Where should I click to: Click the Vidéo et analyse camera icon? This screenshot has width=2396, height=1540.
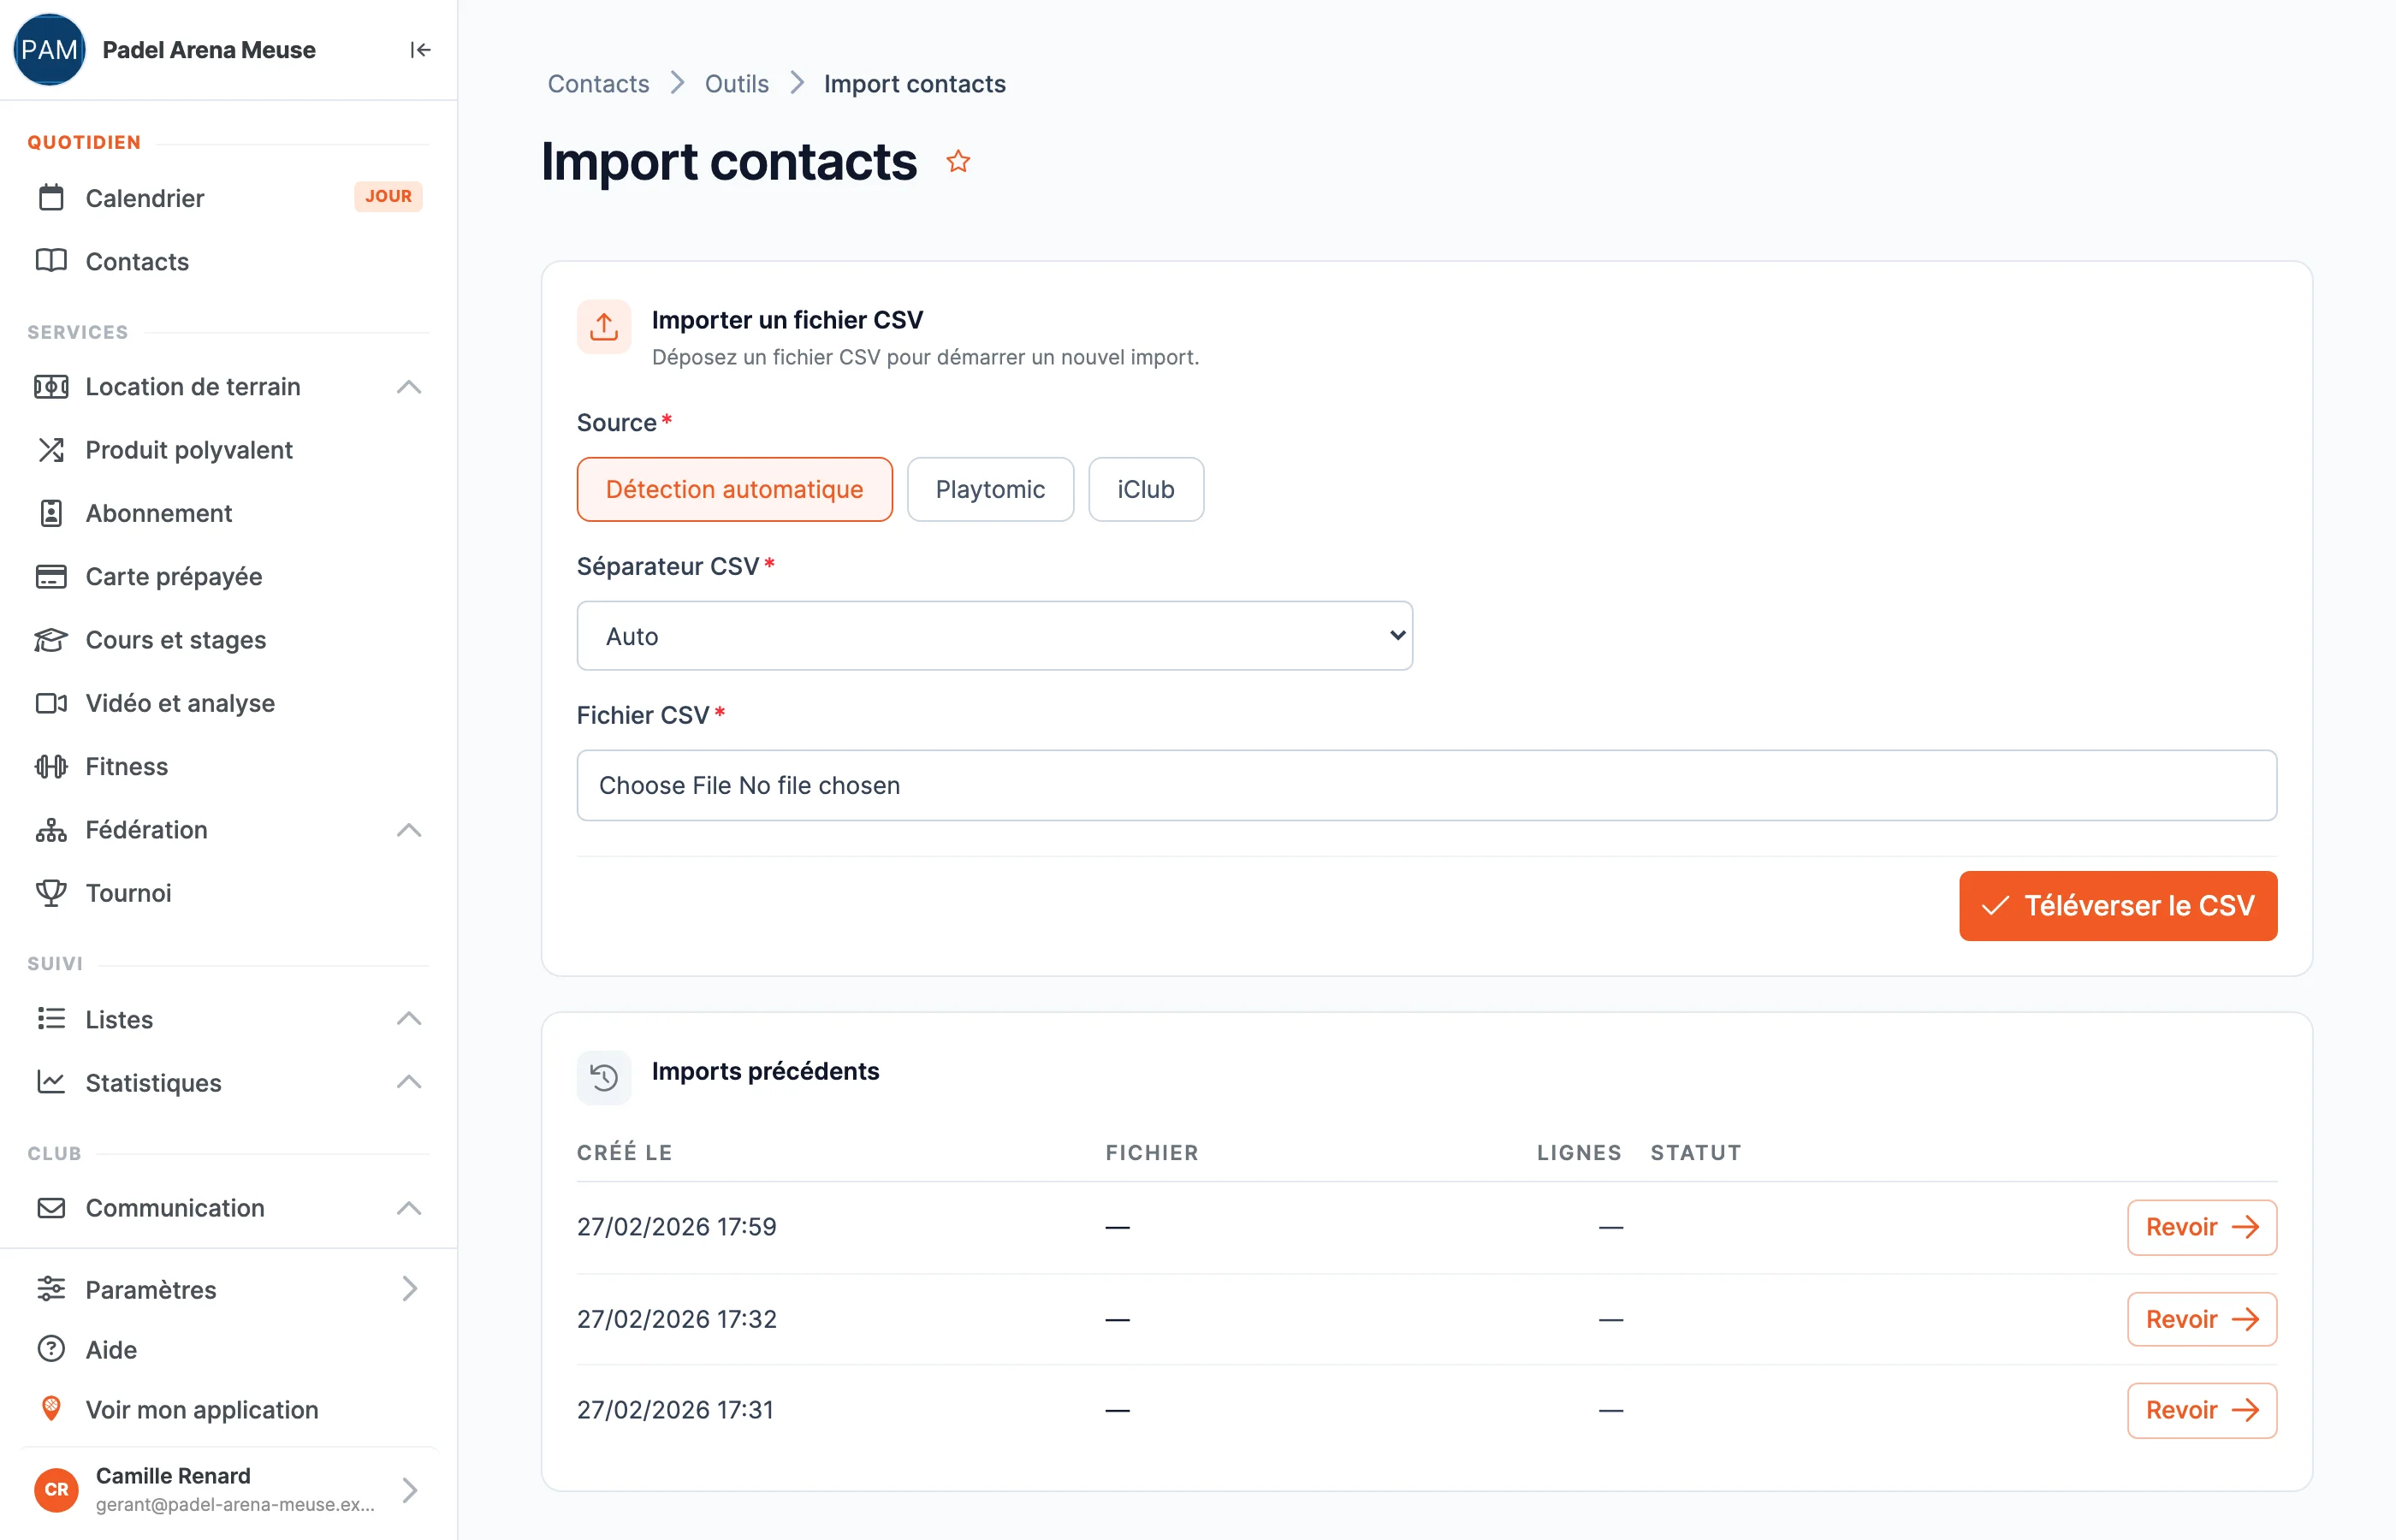pos(51,703)
